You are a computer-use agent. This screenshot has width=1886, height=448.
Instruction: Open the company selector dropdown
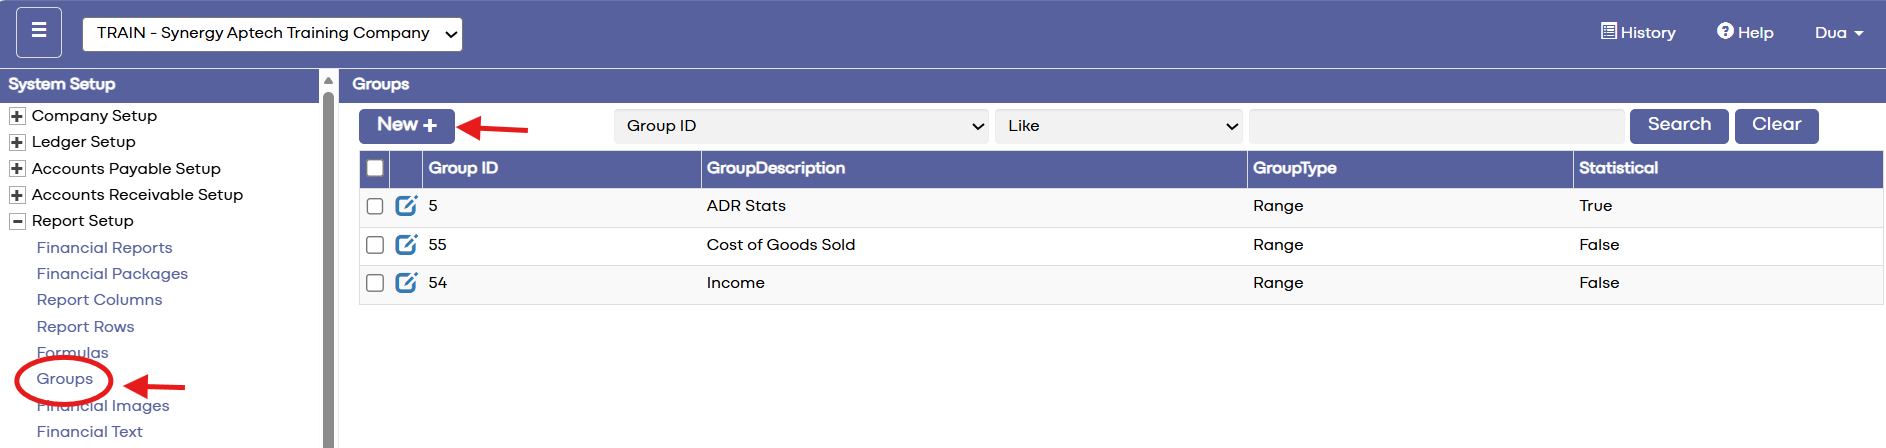point(272,33)
